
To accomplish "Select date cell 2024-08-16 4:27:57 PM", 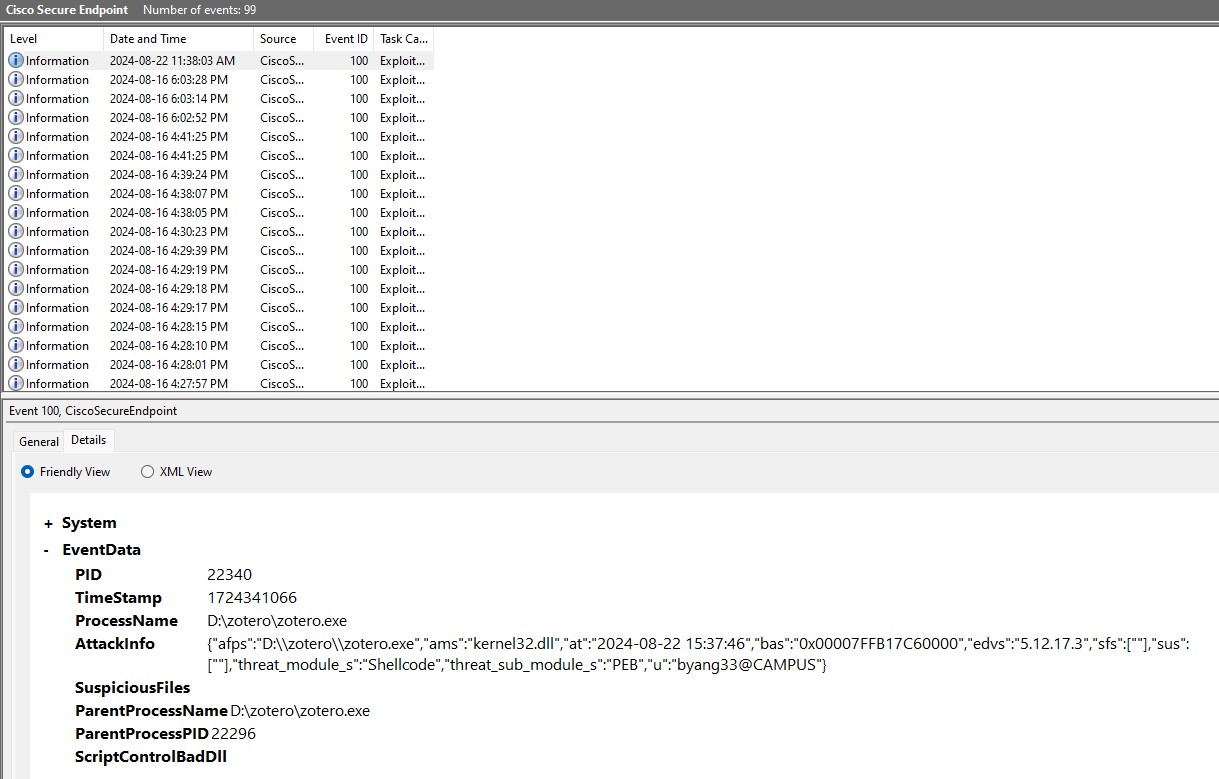I will pyautogui.click(x=169, y=384).
